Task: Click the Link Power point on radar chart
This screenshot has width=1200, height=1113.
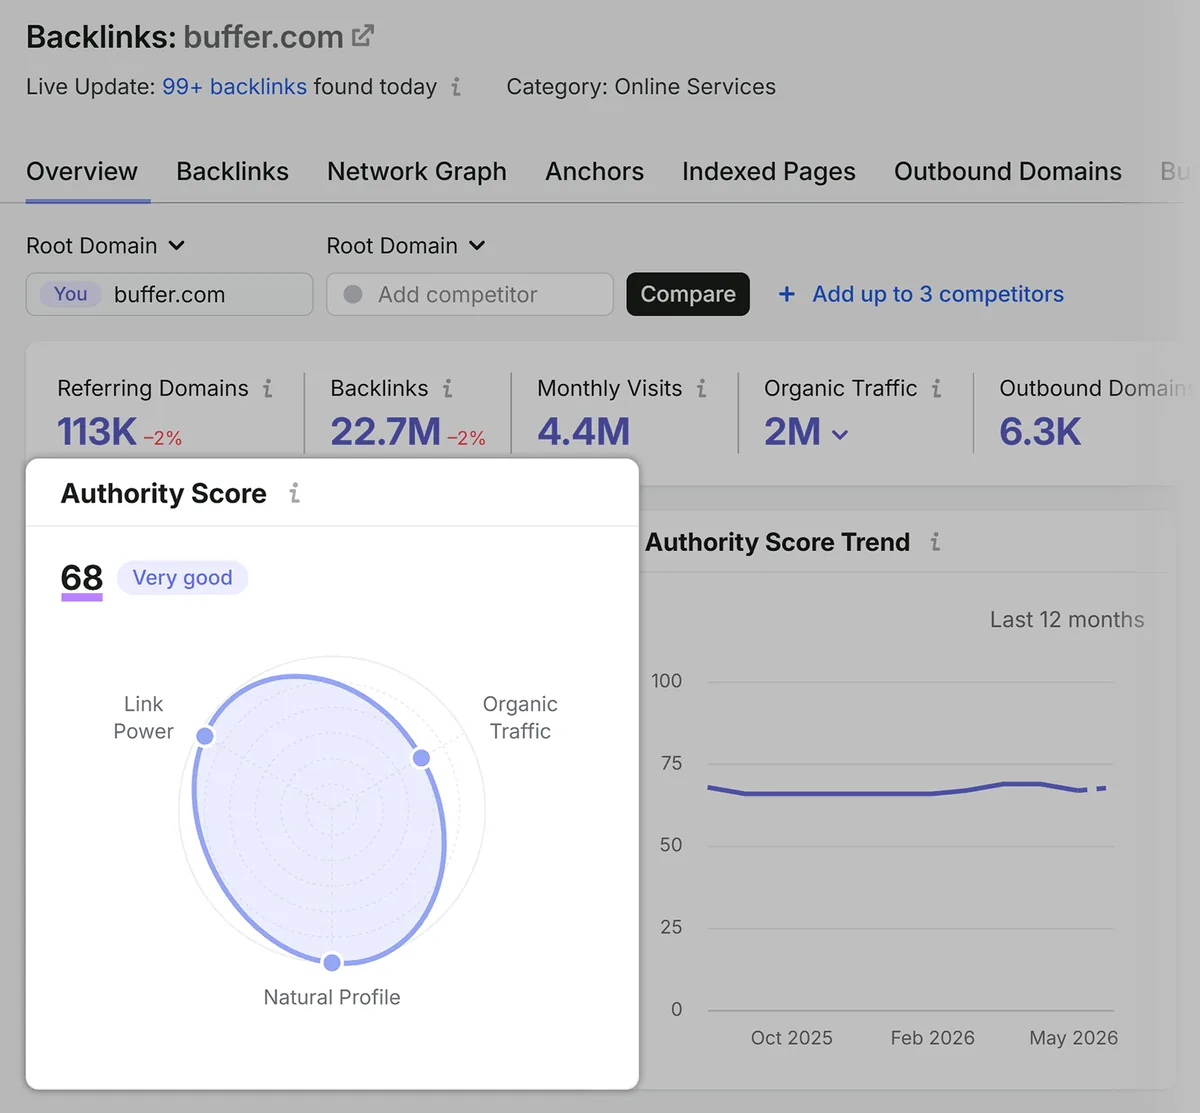Action: point(205,736)
